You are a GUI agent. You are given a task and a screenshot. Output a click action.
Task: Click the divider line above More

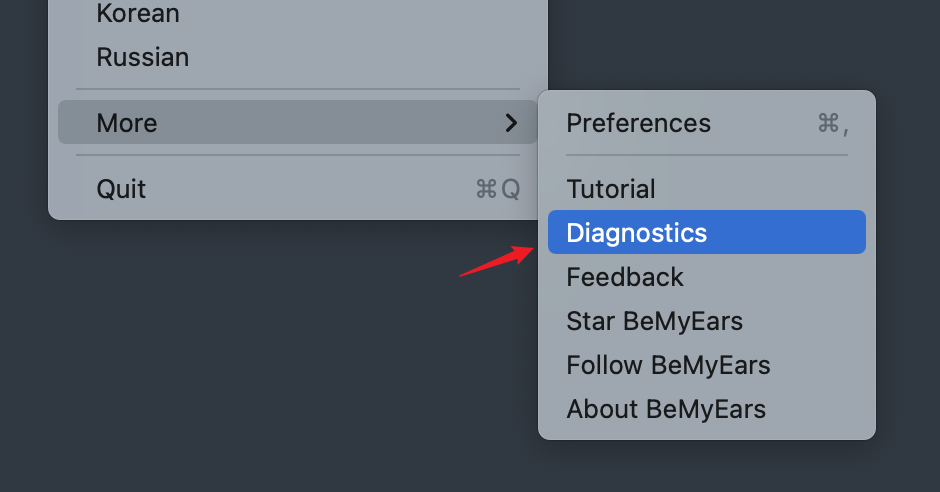click(x=298, y=89)
